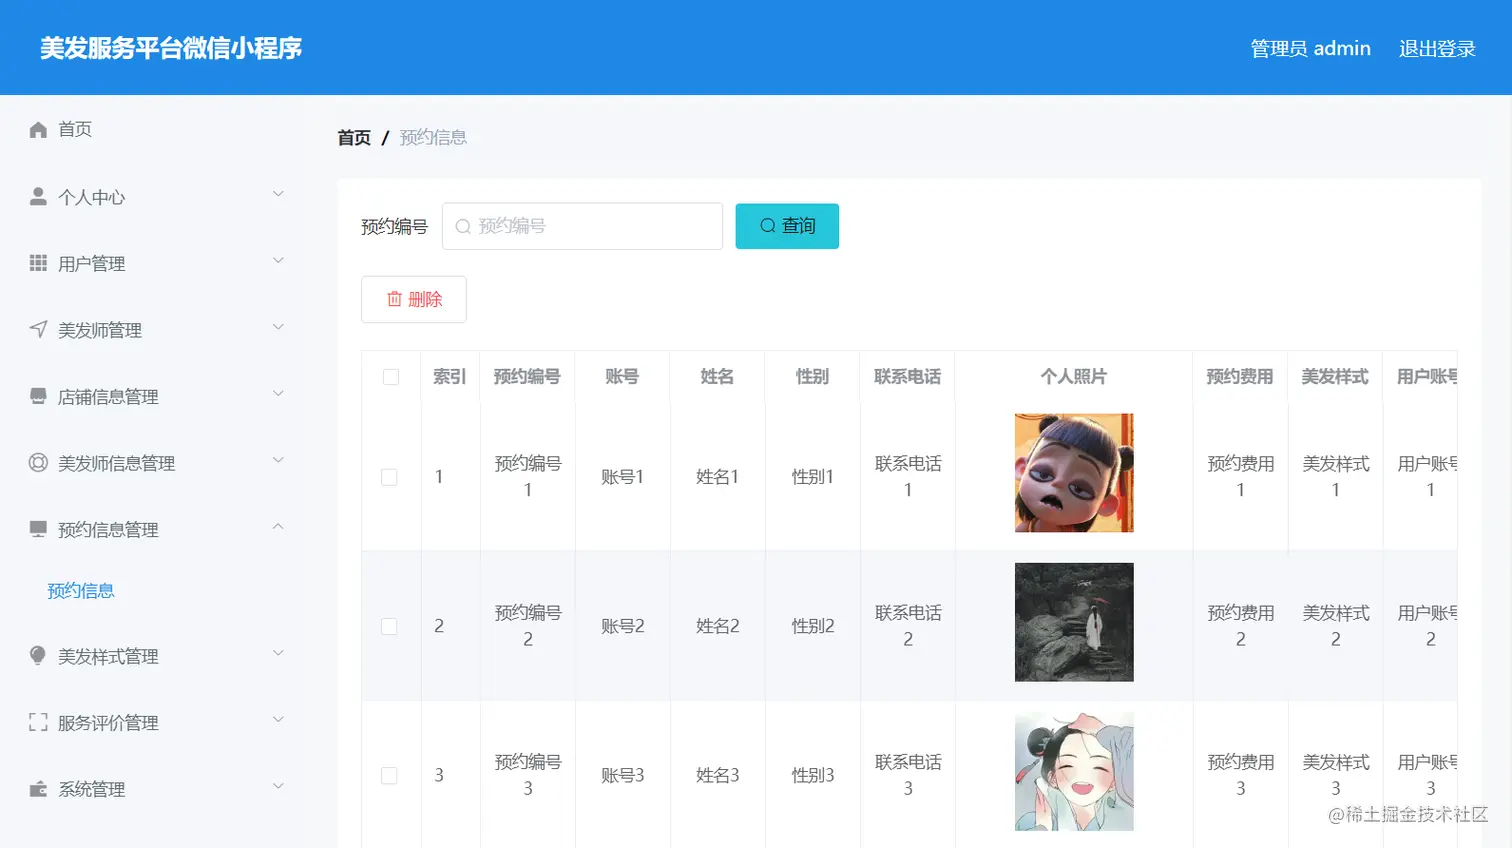Expand the 美发师管理 chevron
The height and width of the screenshot is (848, 1512).
click(279, 327)
